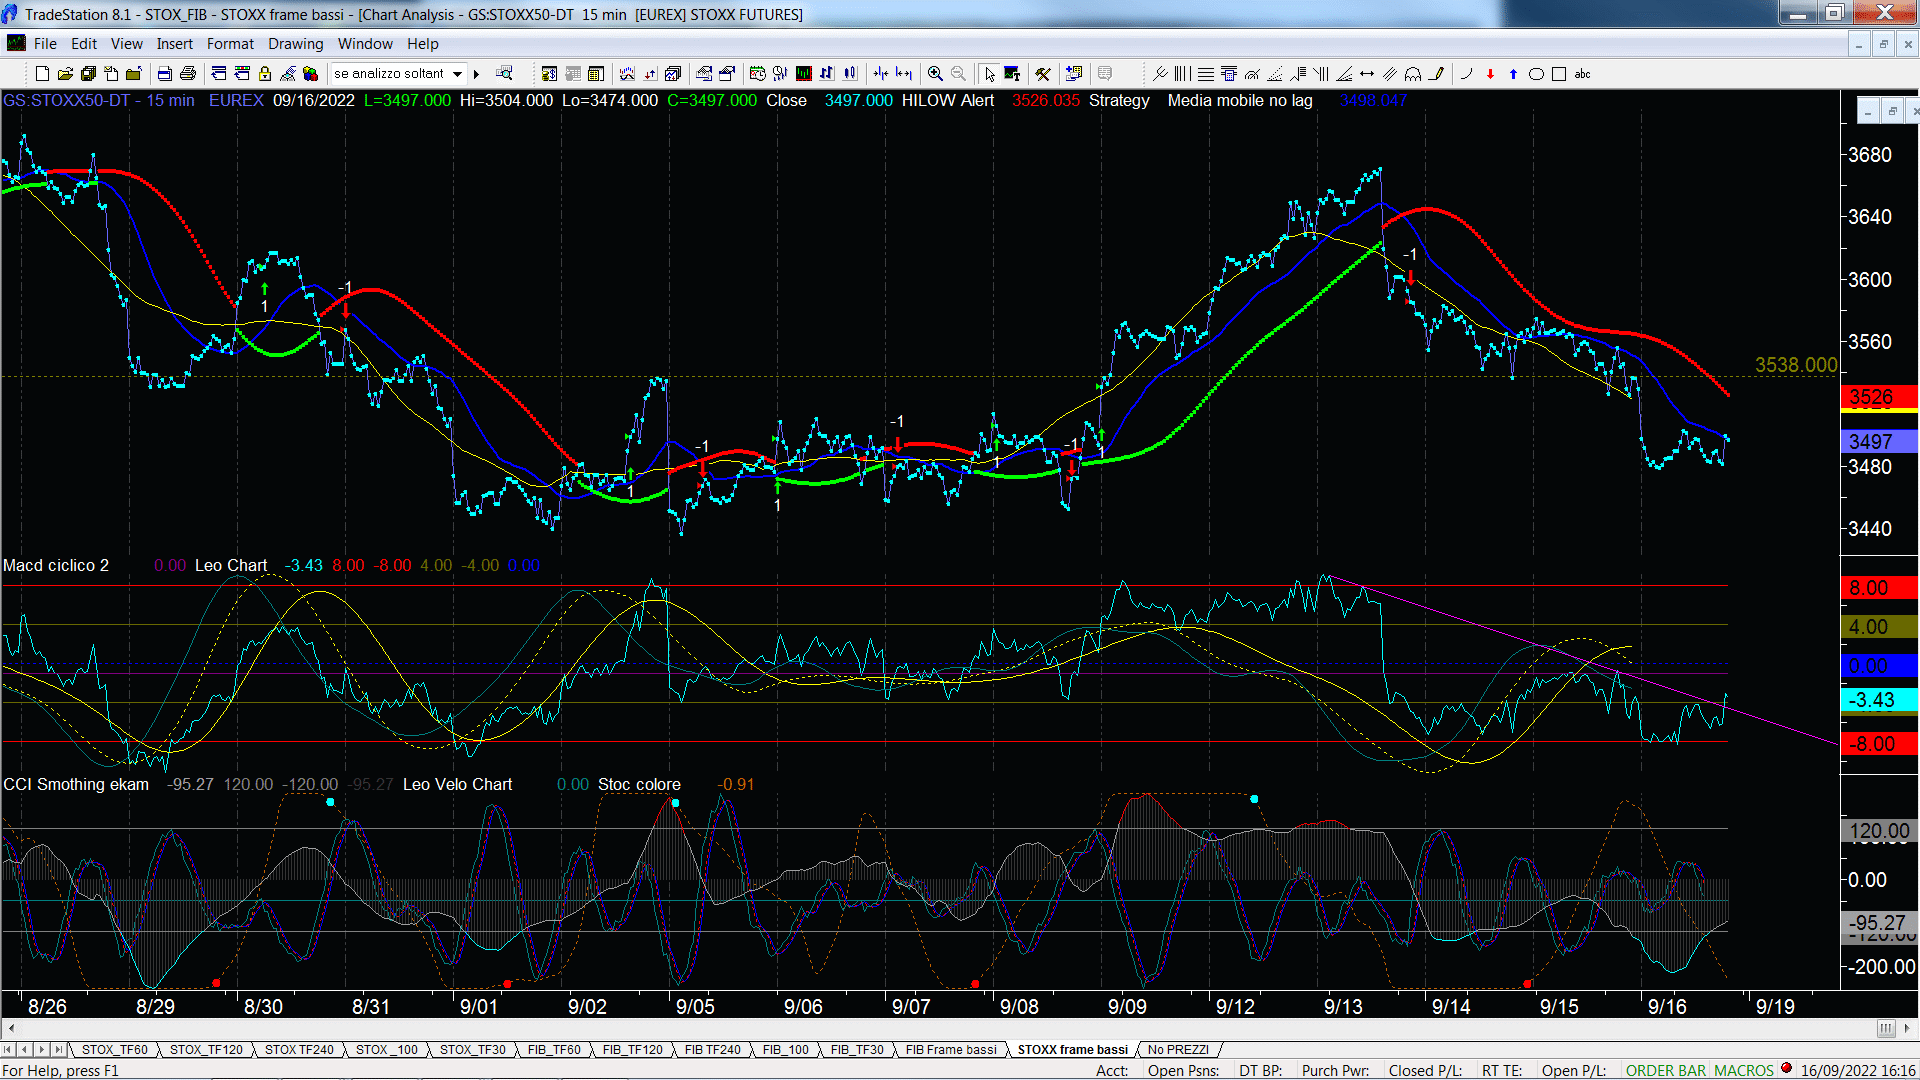This screenshot has width=1920, height=1080.
Task: Select the abc Text drawing tool
Action: (1582, 74)
